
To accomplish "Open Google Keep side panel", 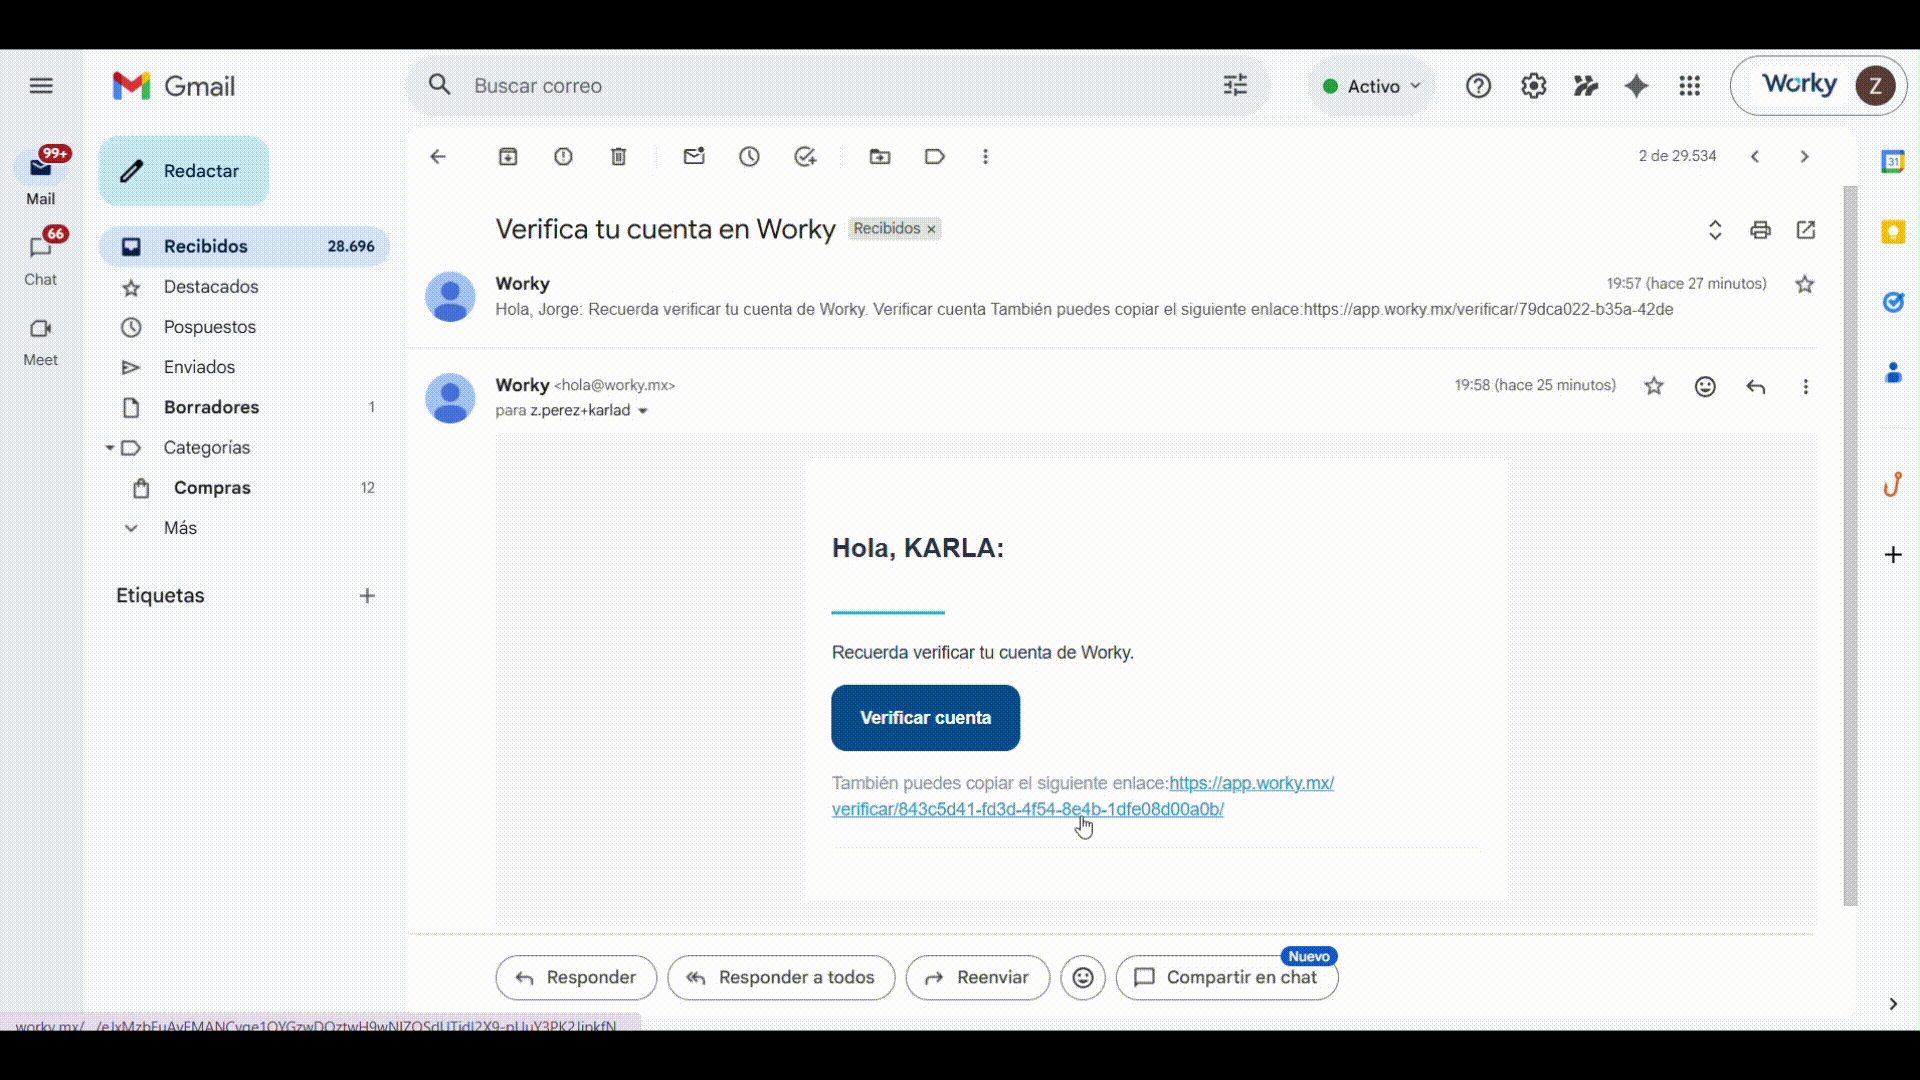I will [x=1893, y=232].
